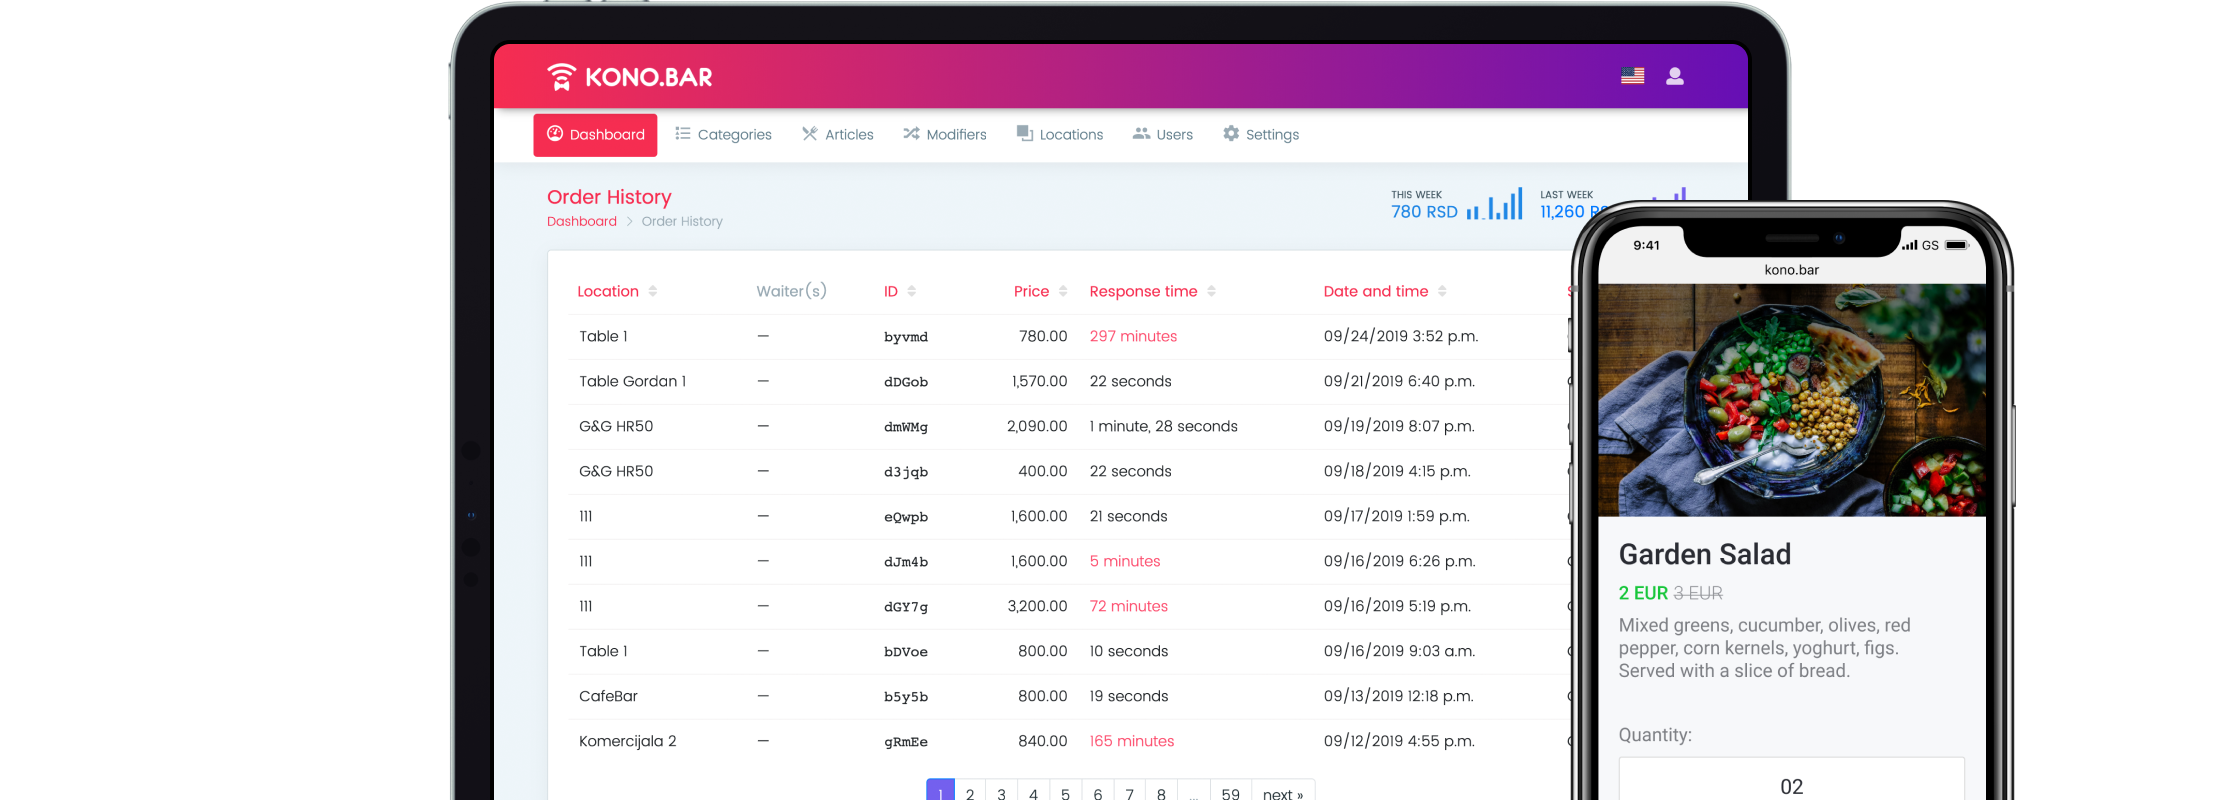This screenshot has height=800, width=2240.
Task: Click the This Week bar chart icon
Action: click(1495, 205)
